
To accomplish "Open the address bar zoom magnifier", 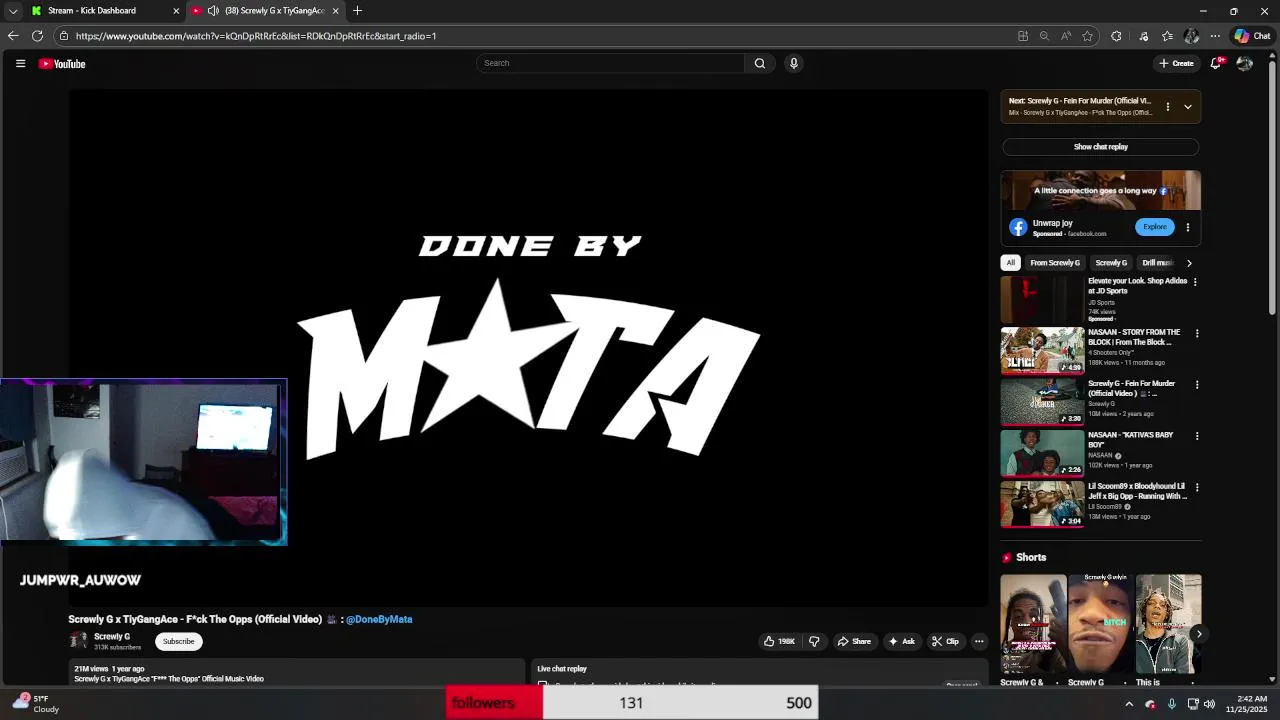I will (1044, 36).
